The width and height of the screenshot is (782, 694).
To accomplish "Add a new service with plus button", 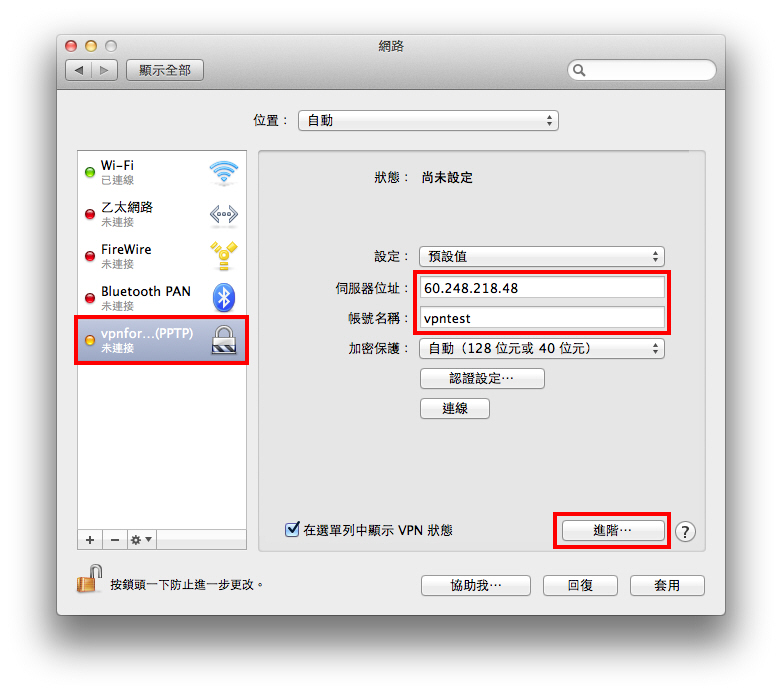I will (90, 540).
